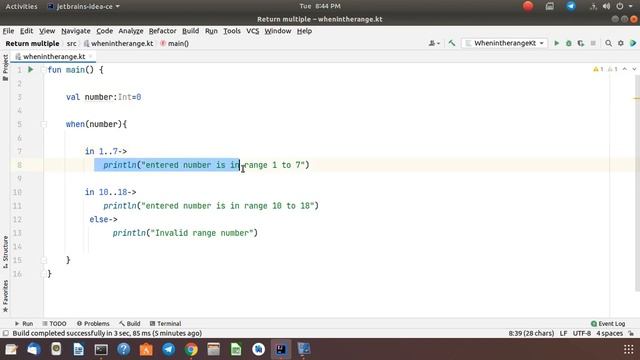Click src breadcrumb in navigation bar
The width and height of the screenshot is (640, 360).
click(71, 43)
